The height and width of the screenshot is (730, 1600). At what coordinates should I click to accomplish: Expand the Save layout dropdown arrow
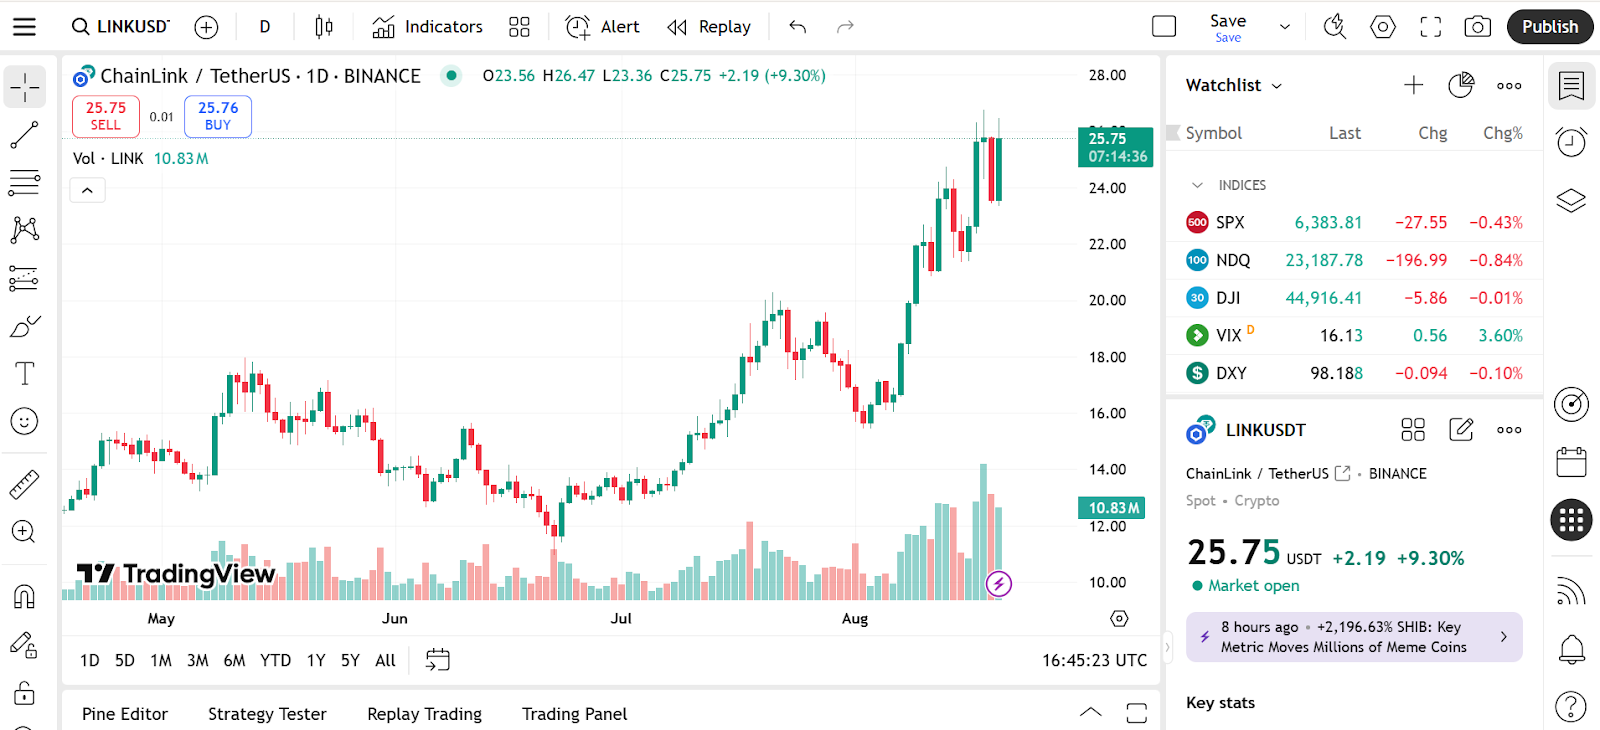coord(1285,27)
